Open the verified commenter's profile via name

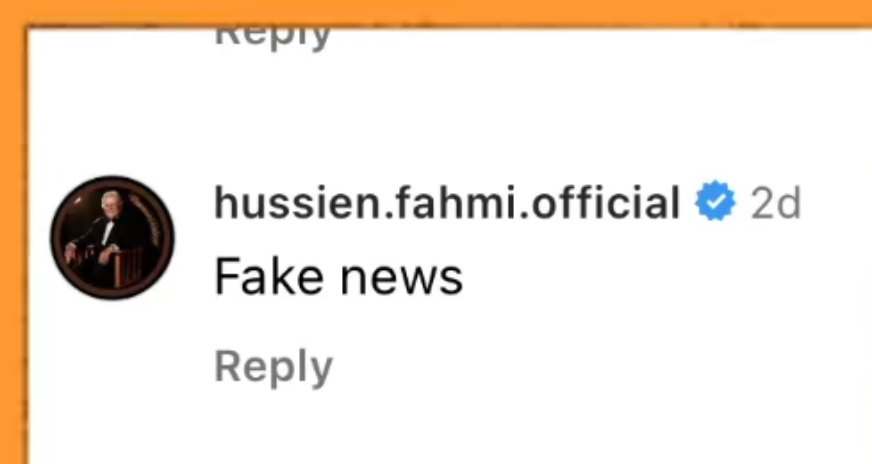(447, 202)
